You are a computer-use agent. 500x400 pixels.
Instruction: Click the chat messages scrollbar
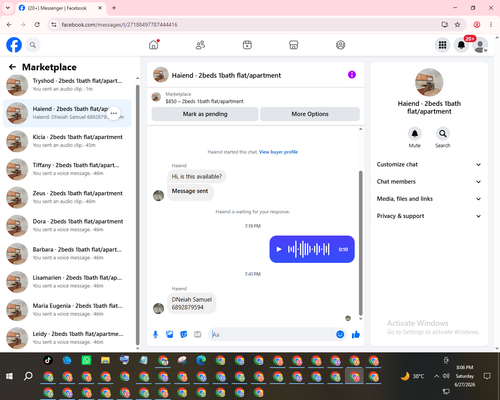point(360,243)
